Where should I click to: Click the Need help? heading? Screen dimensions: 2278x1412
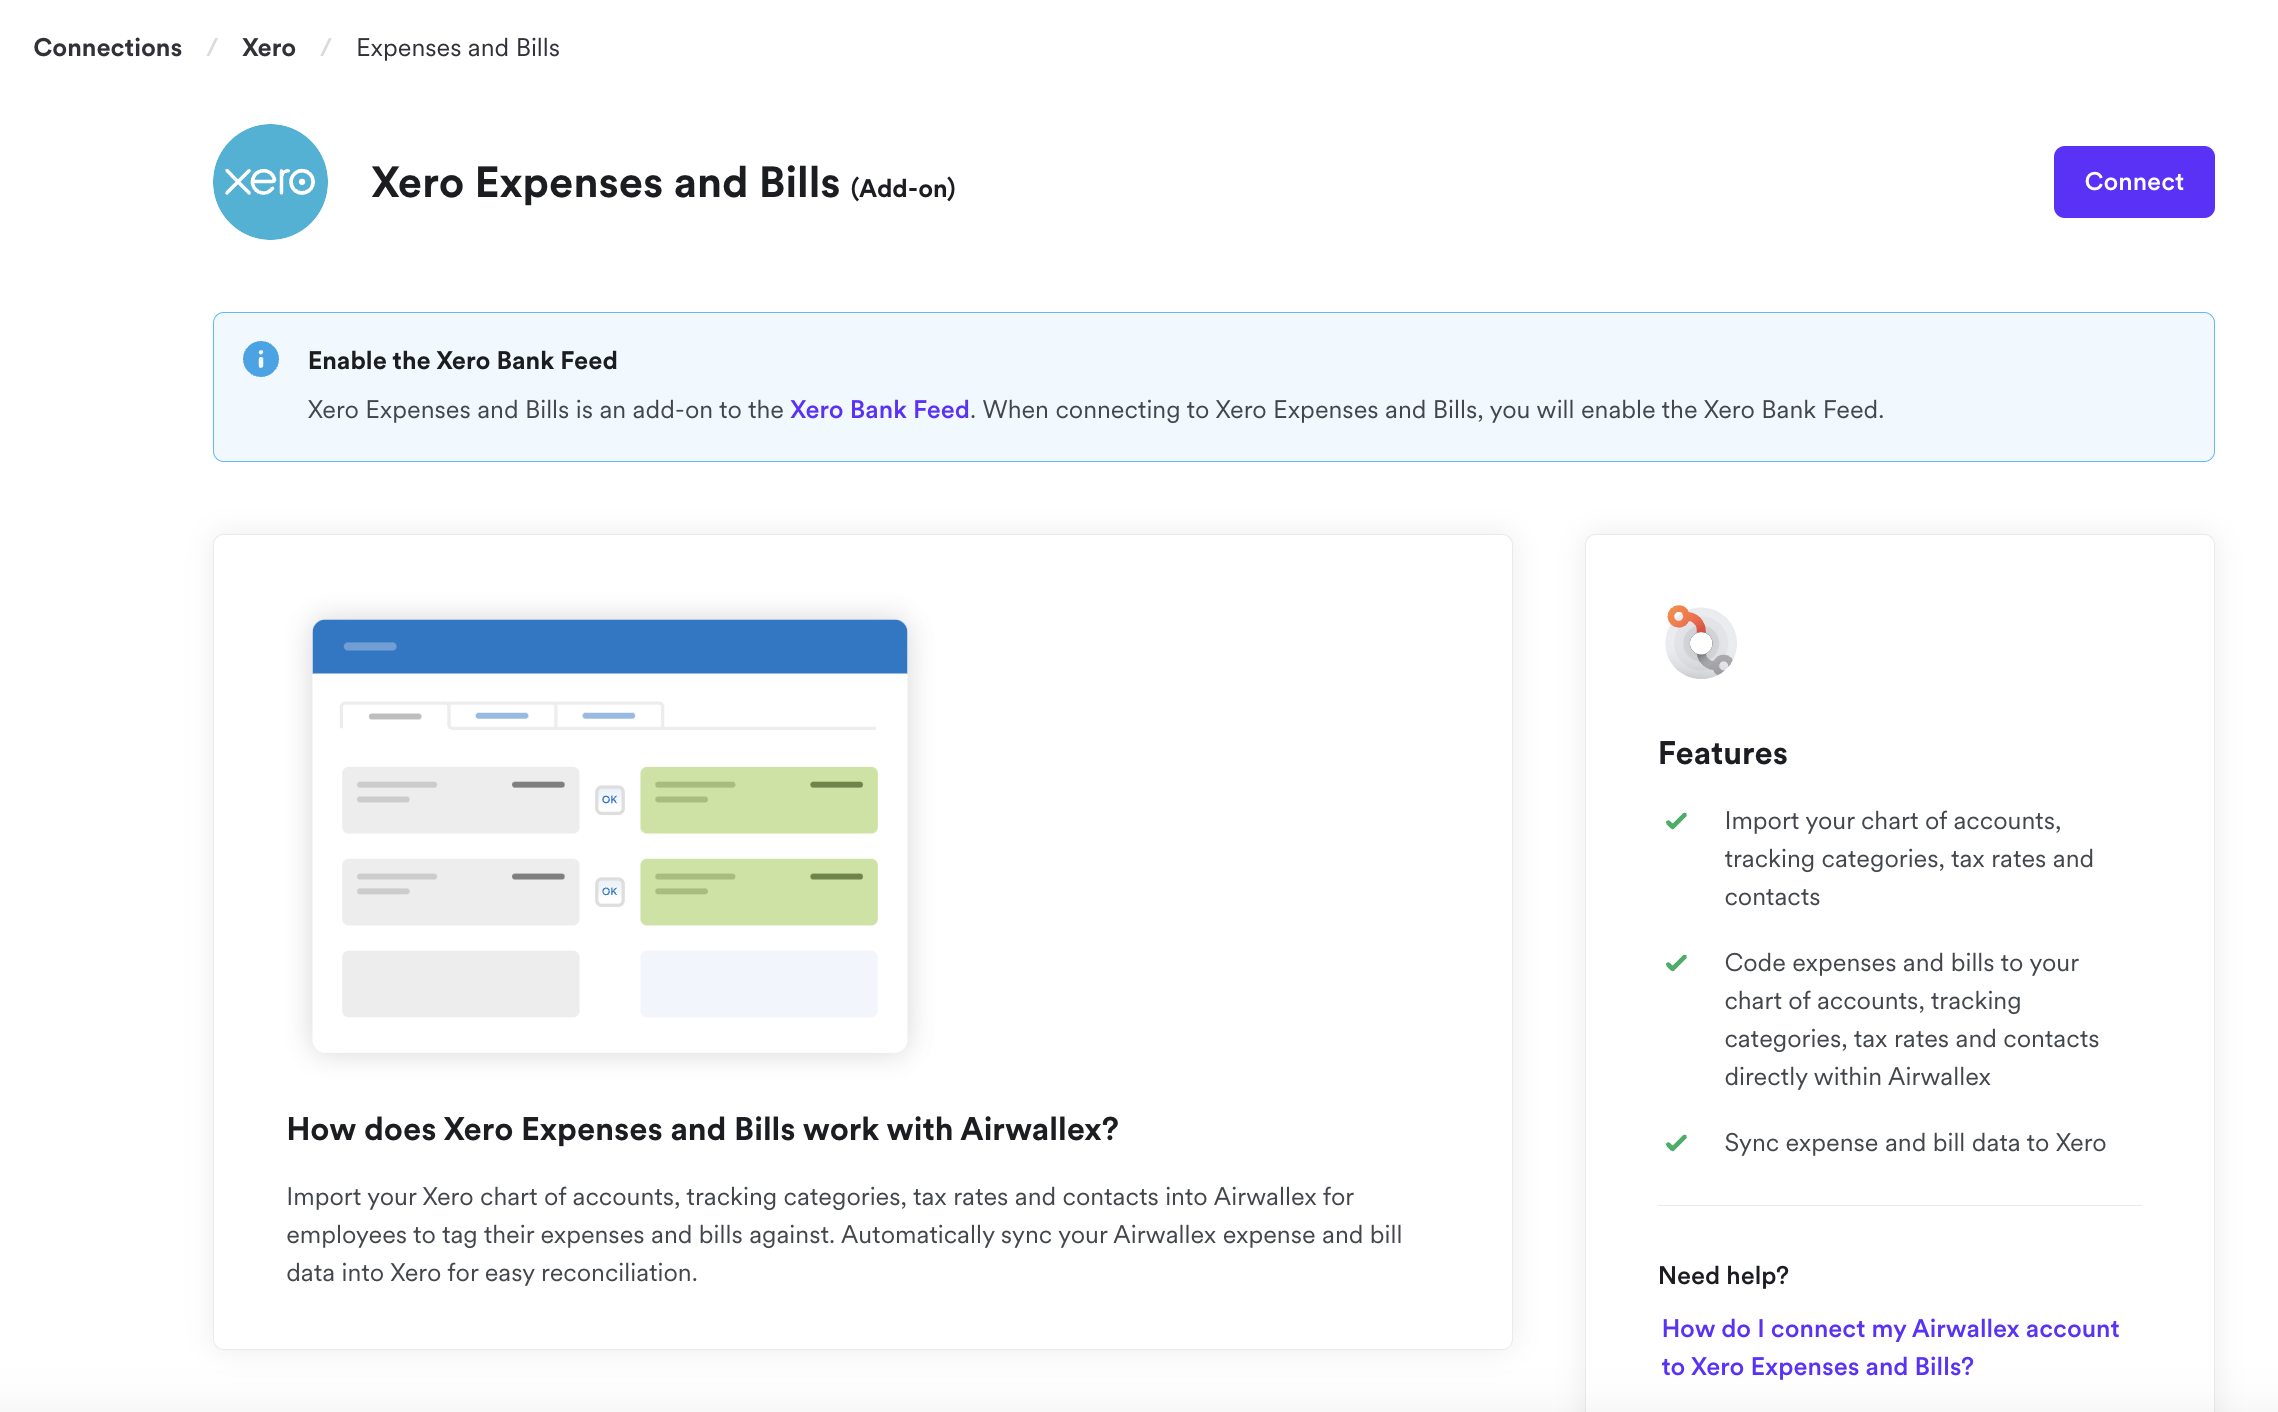click(x=1723, y=1275)
